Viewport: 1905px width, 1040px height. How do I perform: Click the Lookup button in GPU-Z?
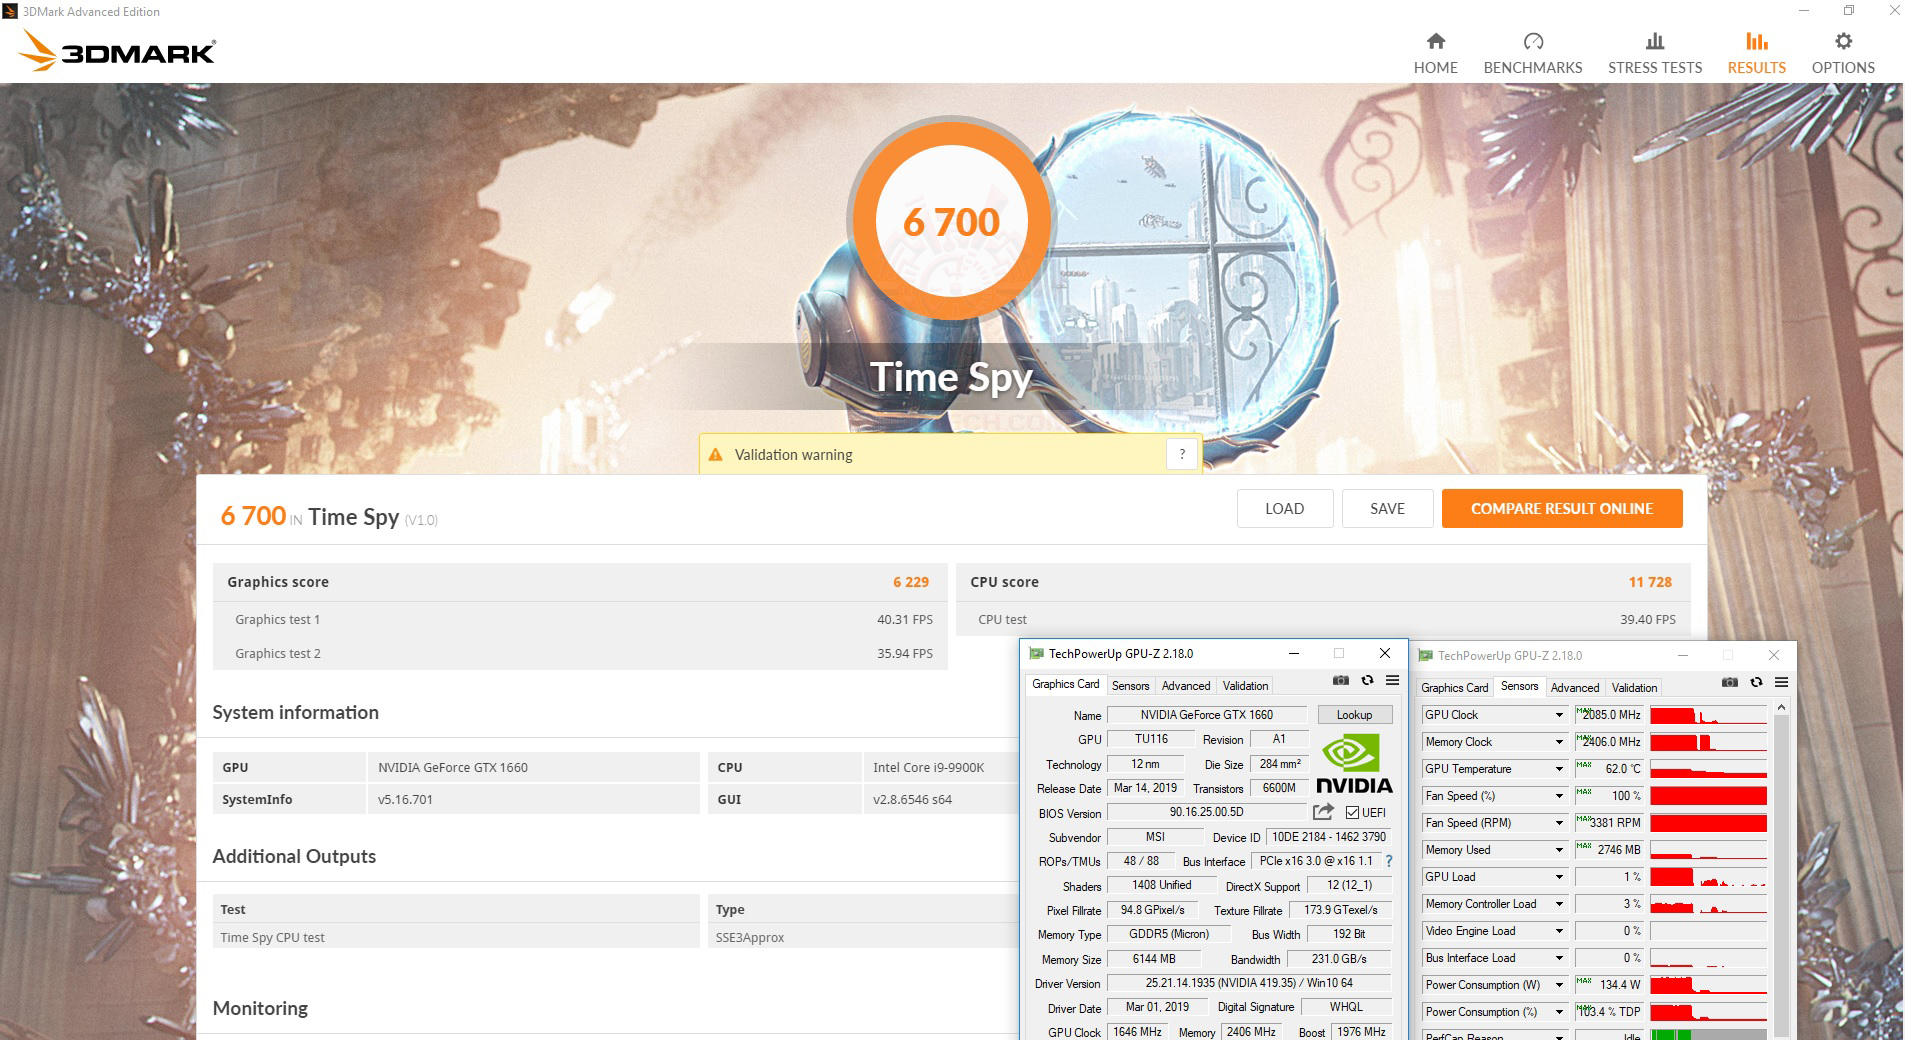1354,715
